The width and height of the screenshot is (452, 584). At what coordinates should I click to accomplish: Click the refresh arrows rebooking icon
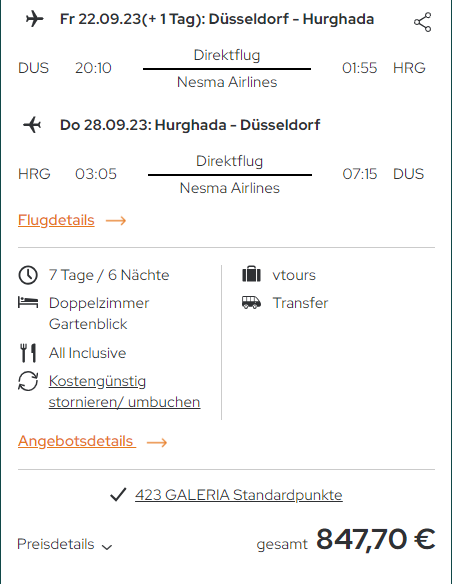coord(28,381)
